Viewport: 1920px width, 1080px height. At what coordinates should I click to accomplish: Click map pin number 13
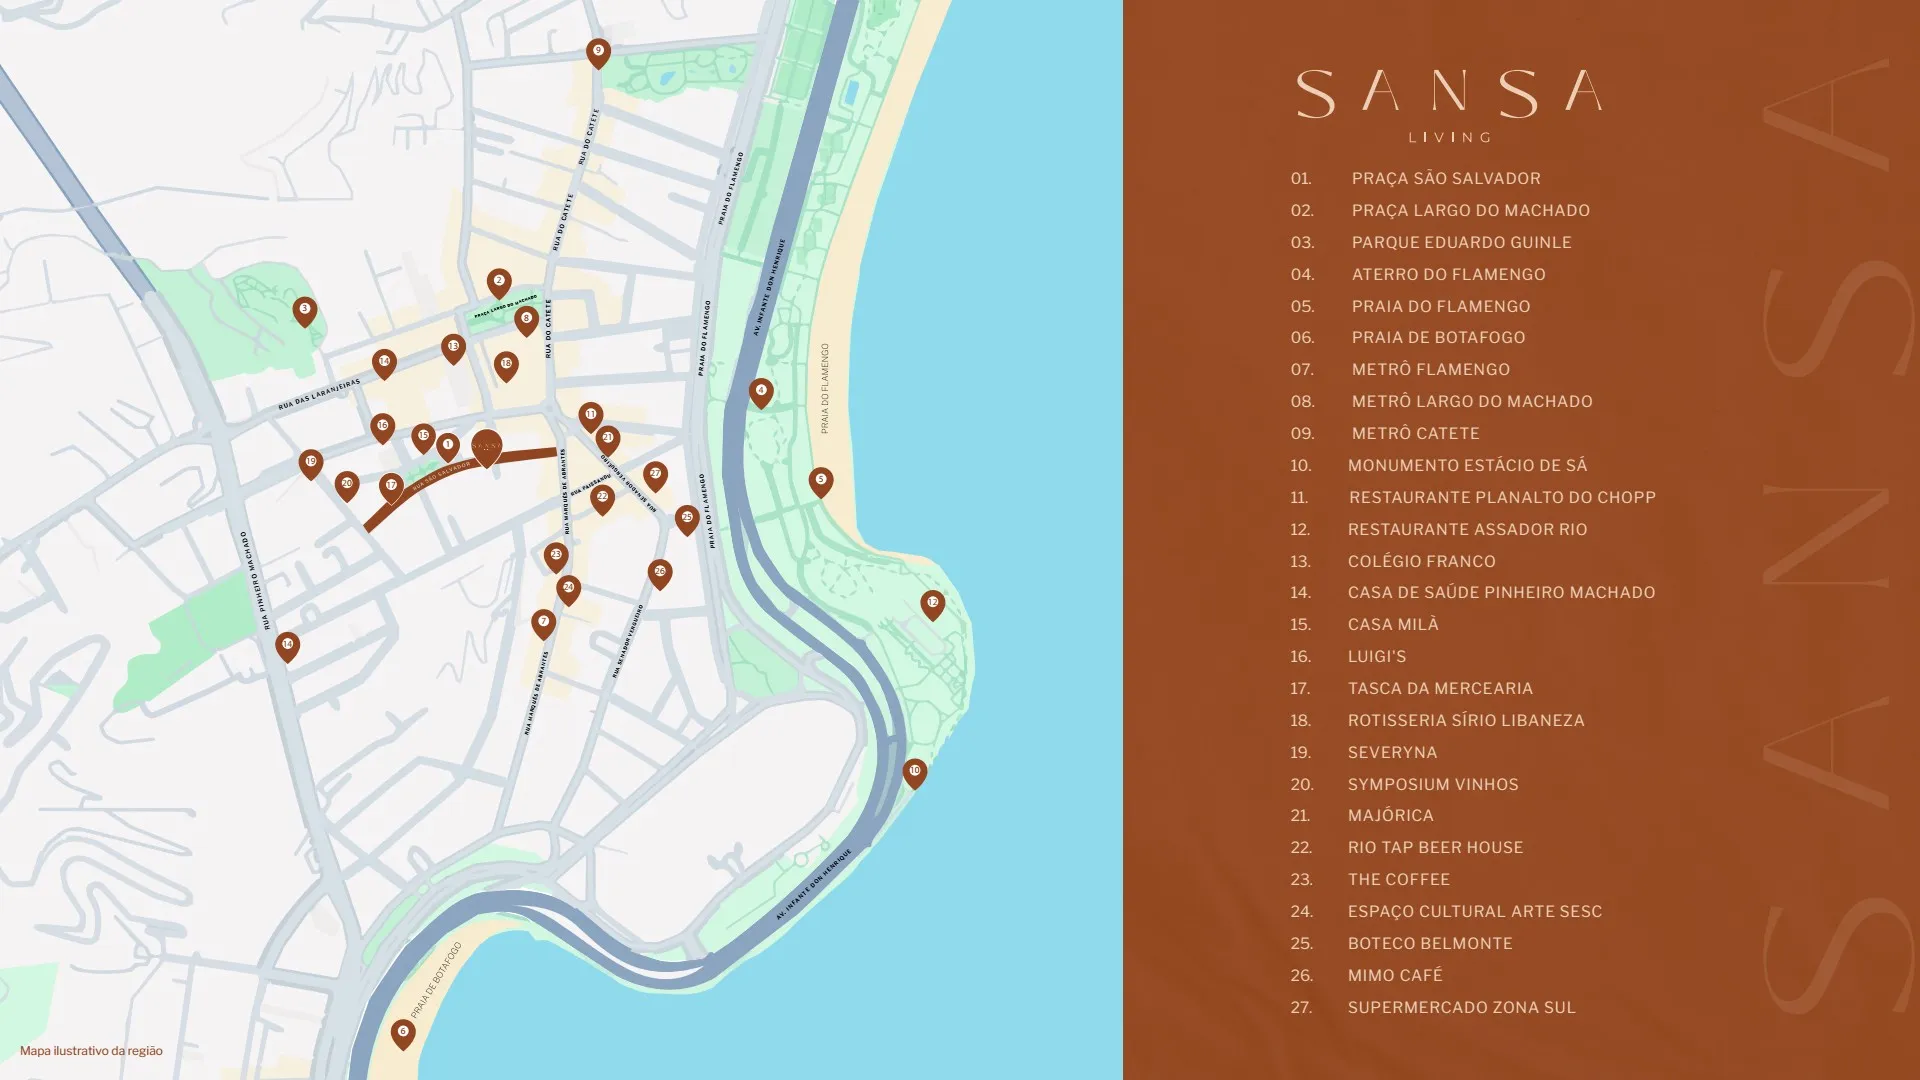coord(453,349)
